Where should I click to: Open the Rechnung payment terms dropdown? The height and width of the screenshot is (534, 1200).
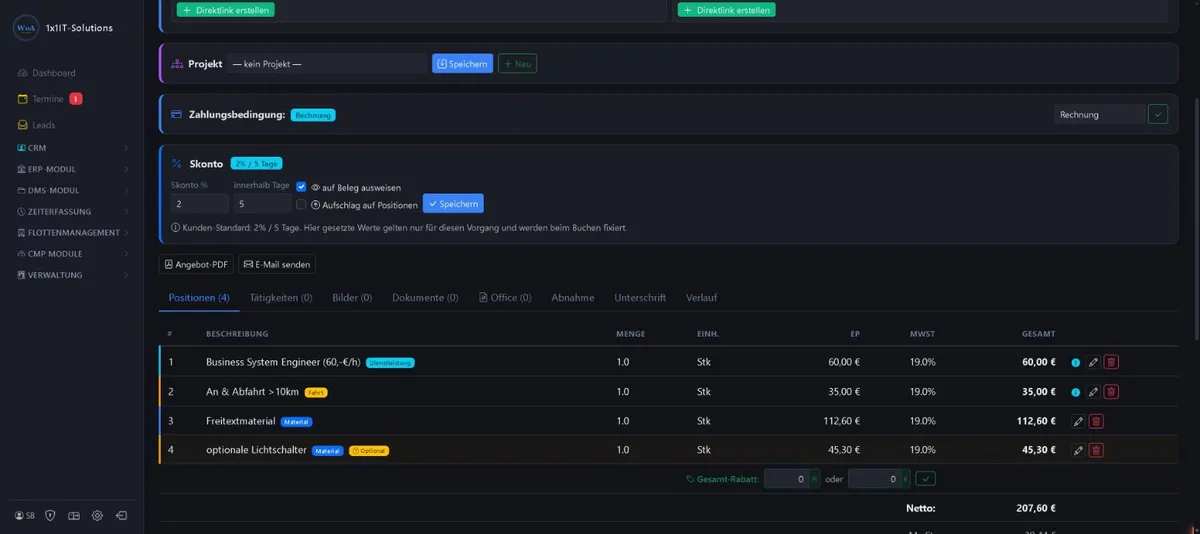pyautogui.click(x=1099, y=114)
